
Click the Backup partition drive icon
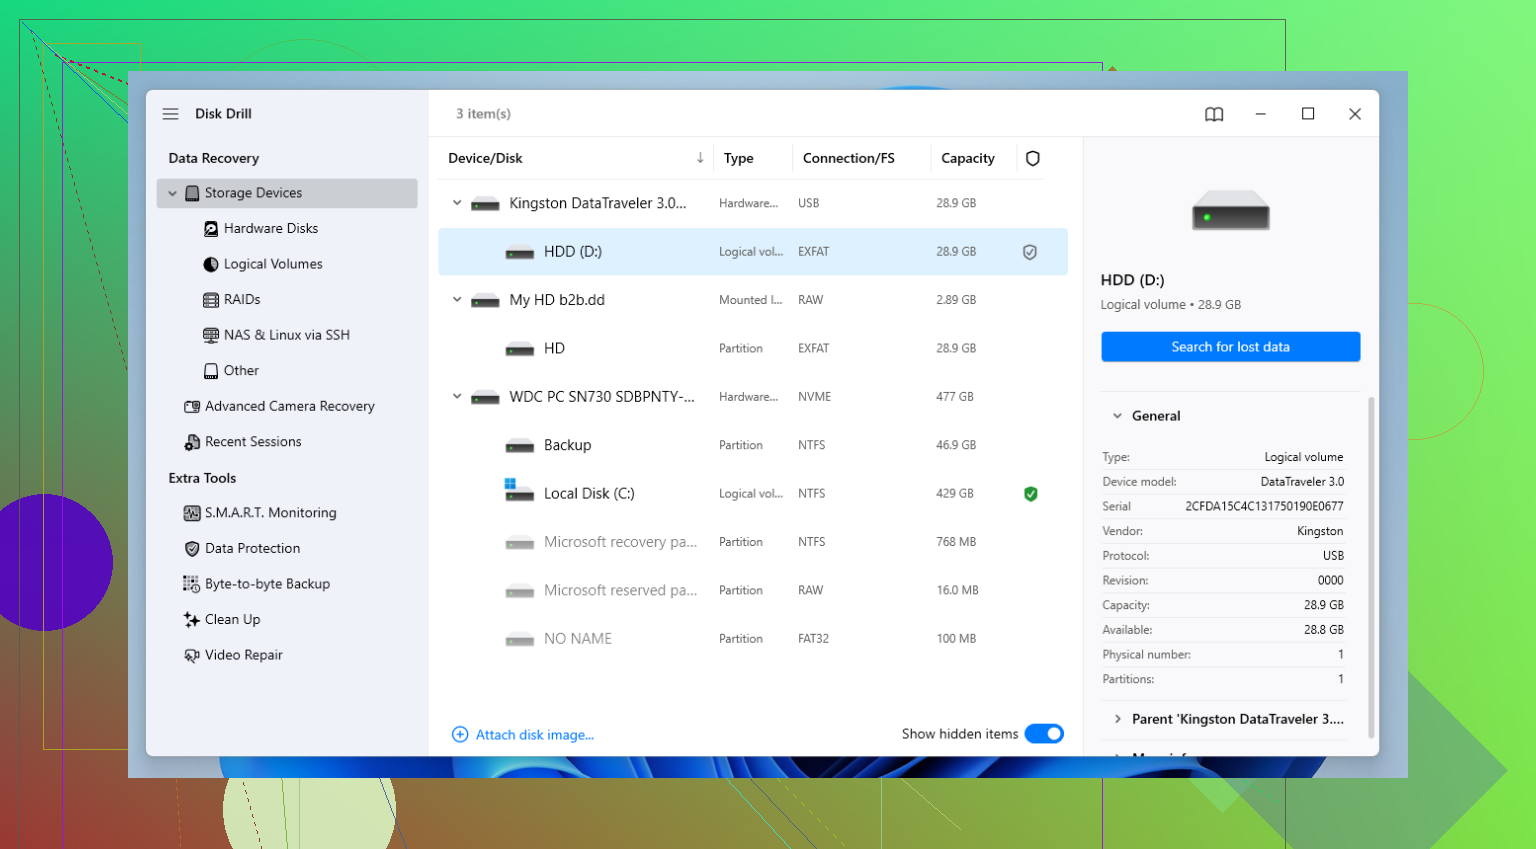pyautogui.click(x=520, y=446)
